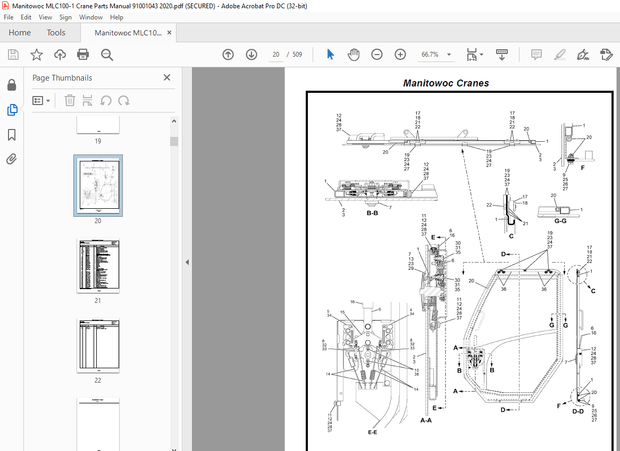
Task: Open the View menu
Action: [45, 17]
